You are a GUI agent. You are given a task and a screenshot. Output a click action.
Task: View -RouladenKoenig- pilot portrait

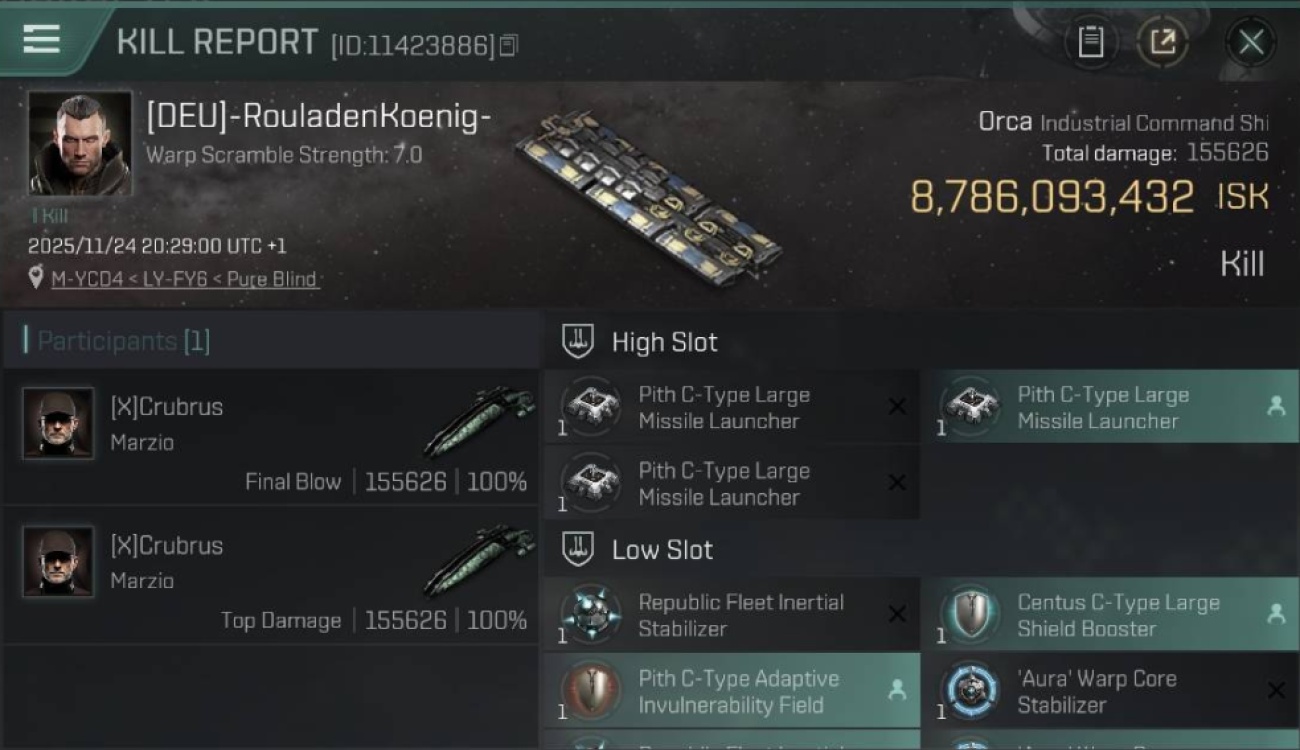80,143
